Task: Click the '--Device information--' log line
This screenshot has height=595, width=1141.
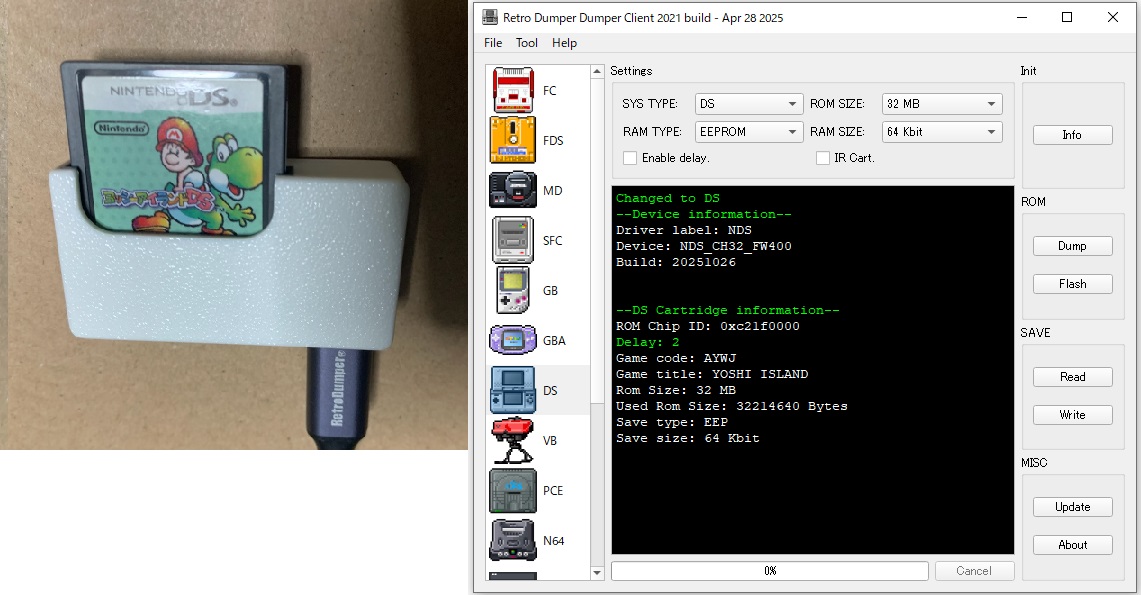Action: pos(704,214)
